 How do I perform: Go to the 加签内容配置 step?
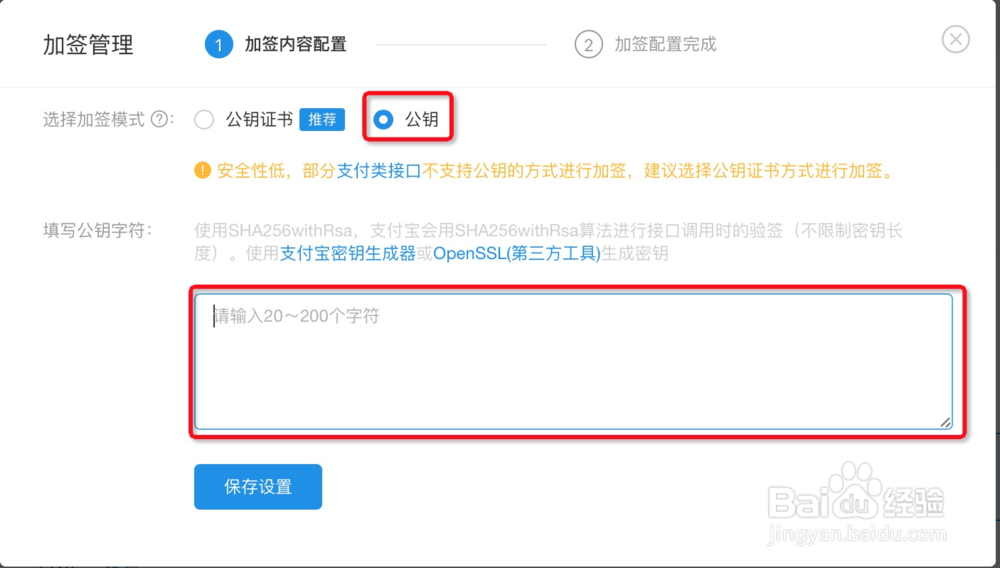(x=295, y=45)
